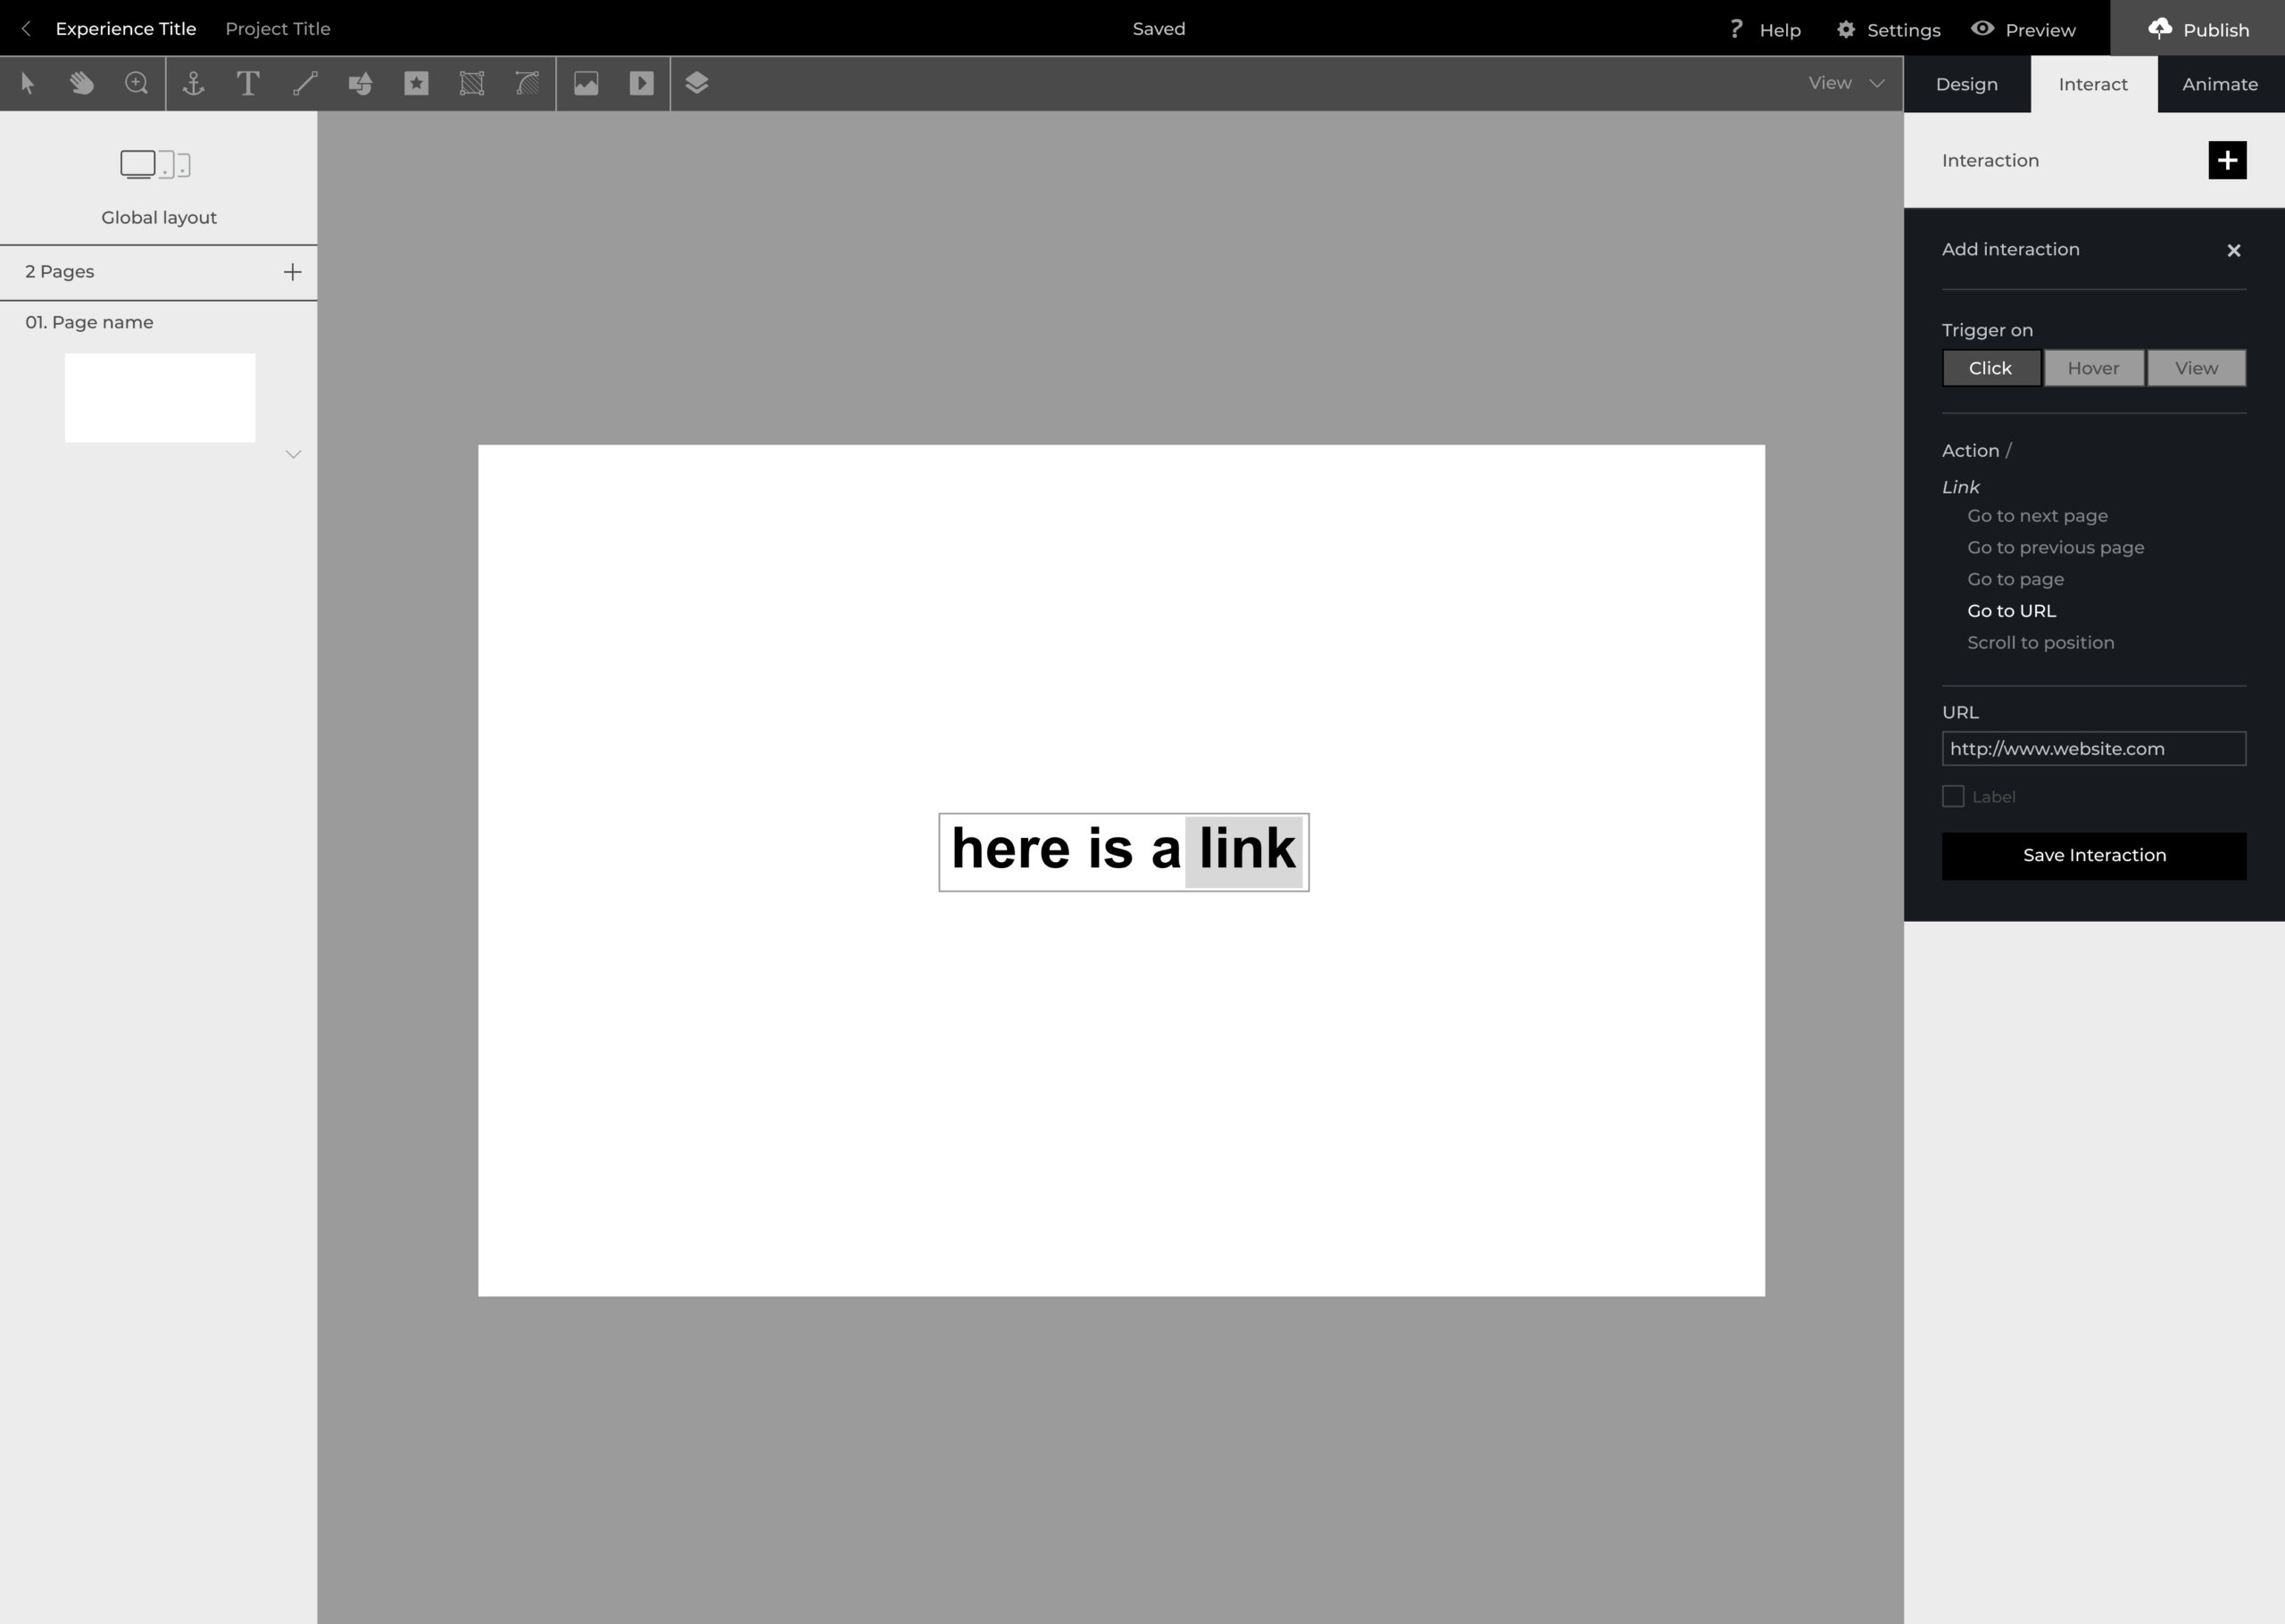Set trigger to View
The image size is (2285, 1624).
(x=2196, y=368)
